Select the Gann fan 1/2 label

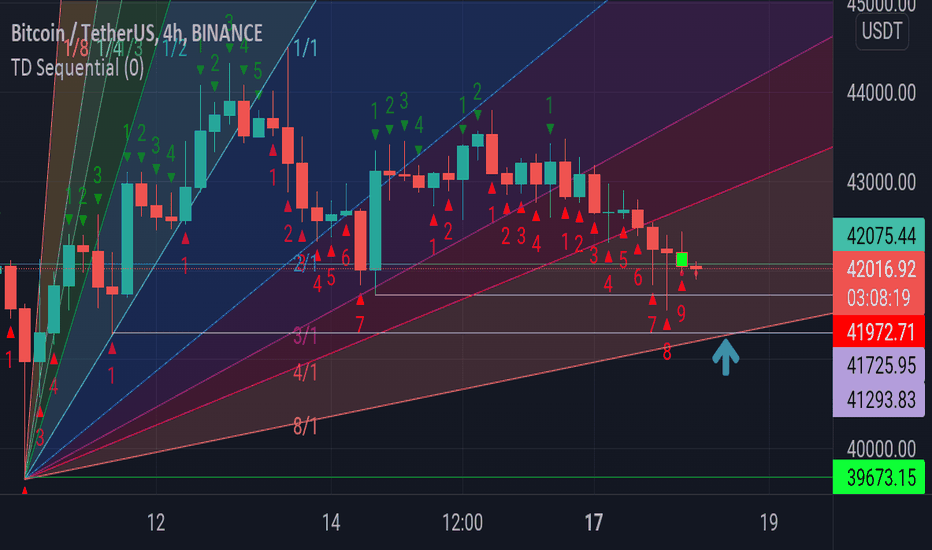point(175,49)
